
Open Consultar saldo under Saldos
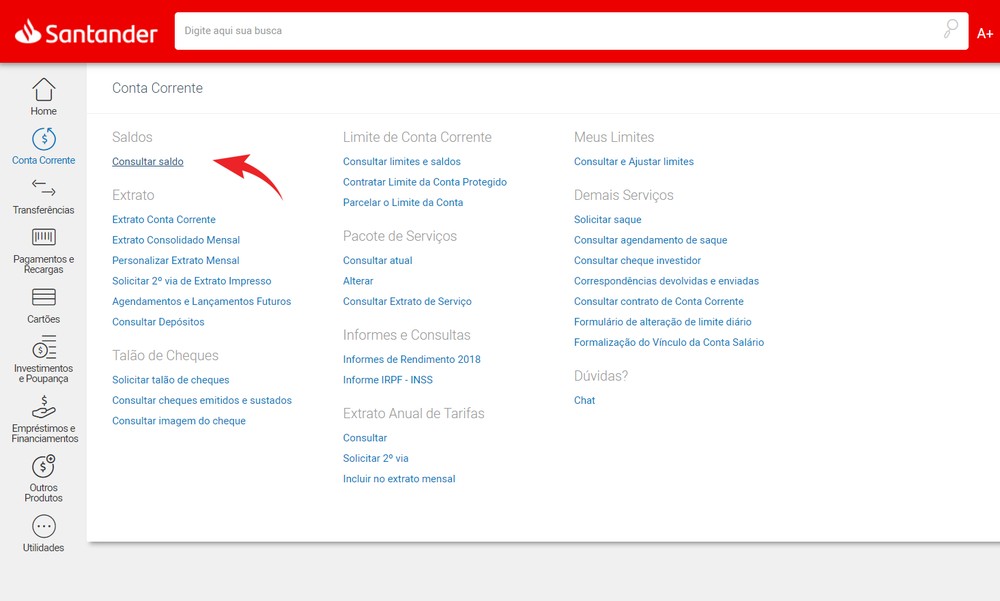(147, 161)
